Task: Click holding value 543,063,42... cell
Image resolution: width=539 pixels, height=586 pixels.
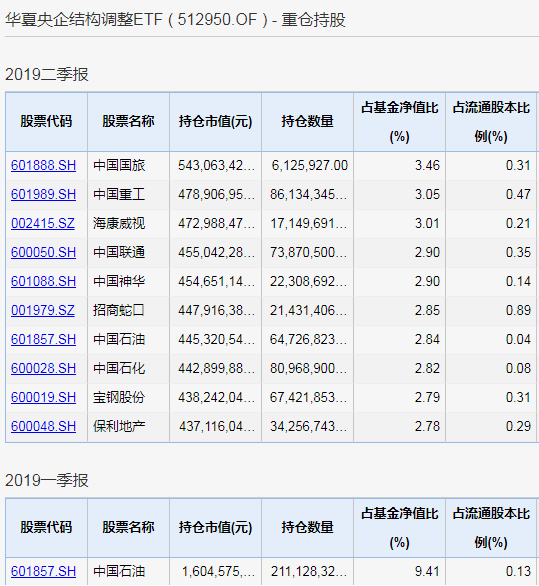Action: click(216, 165)
